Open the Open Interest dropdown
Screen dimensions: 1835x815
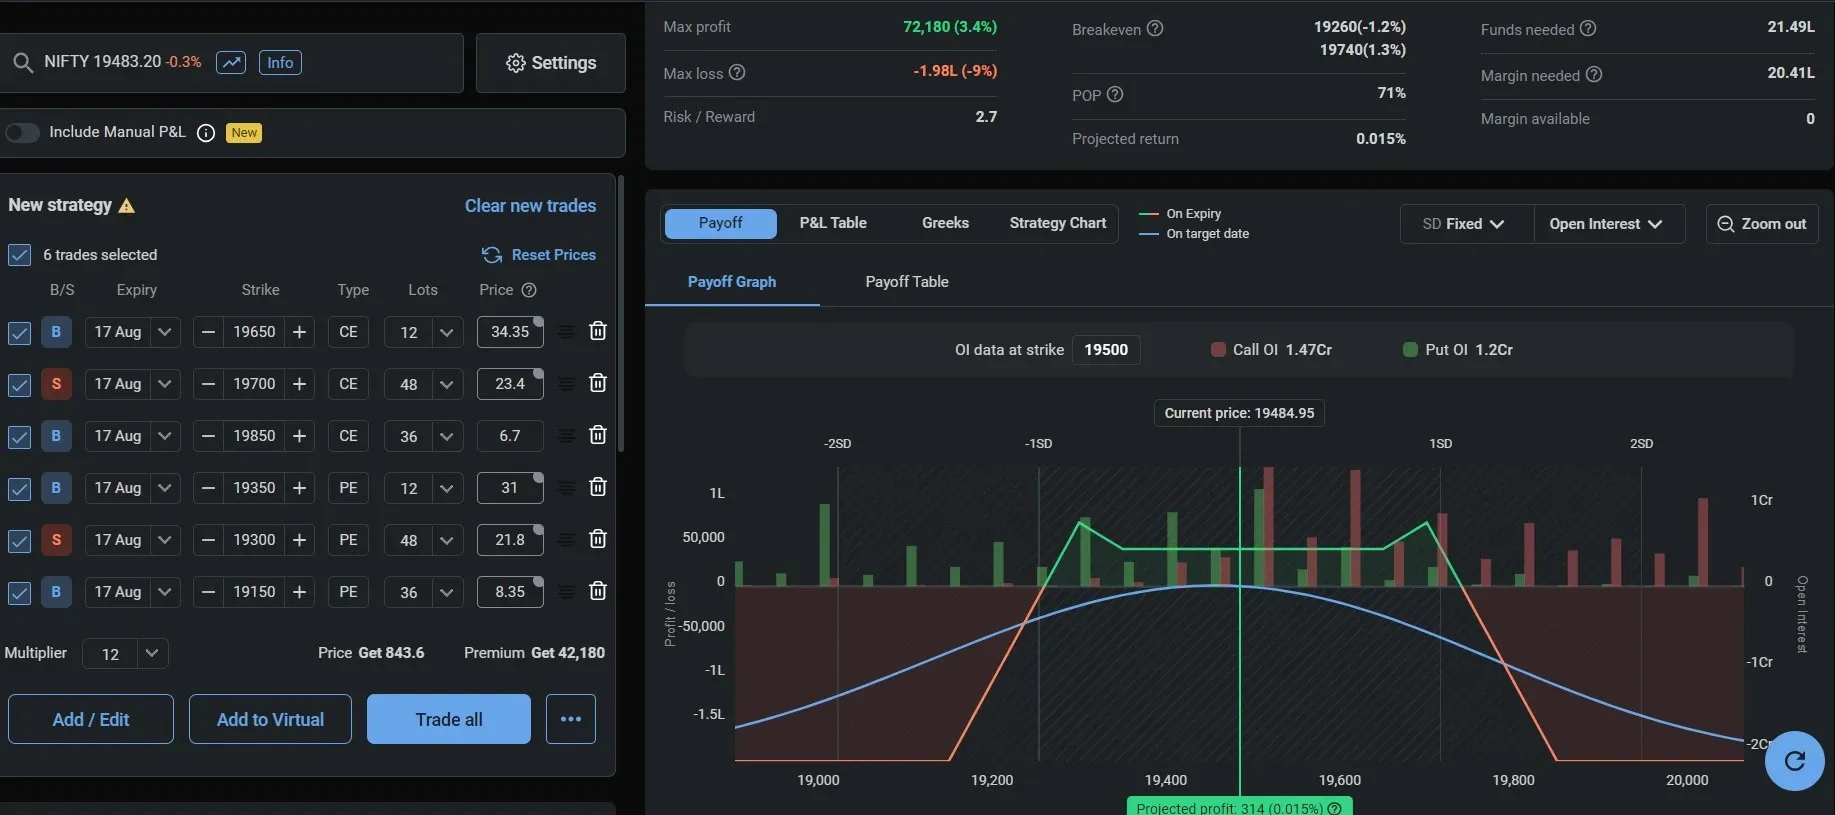1607,224
